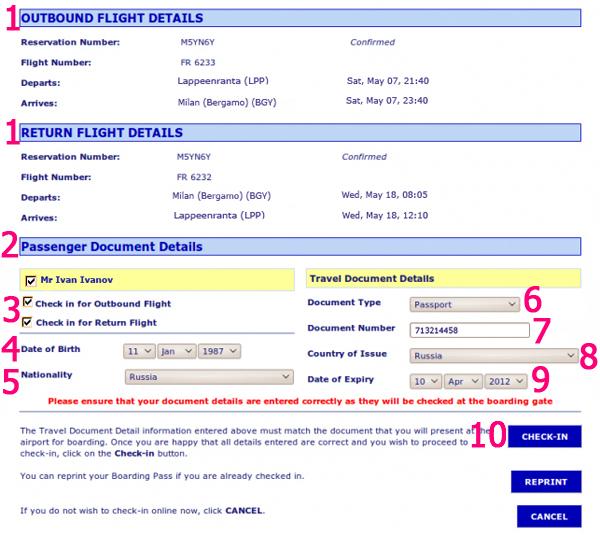Viewport: 600px width, 535px height.
Task: Click the RETURN FLIGHT DETAILS heading
Action: 102,133
